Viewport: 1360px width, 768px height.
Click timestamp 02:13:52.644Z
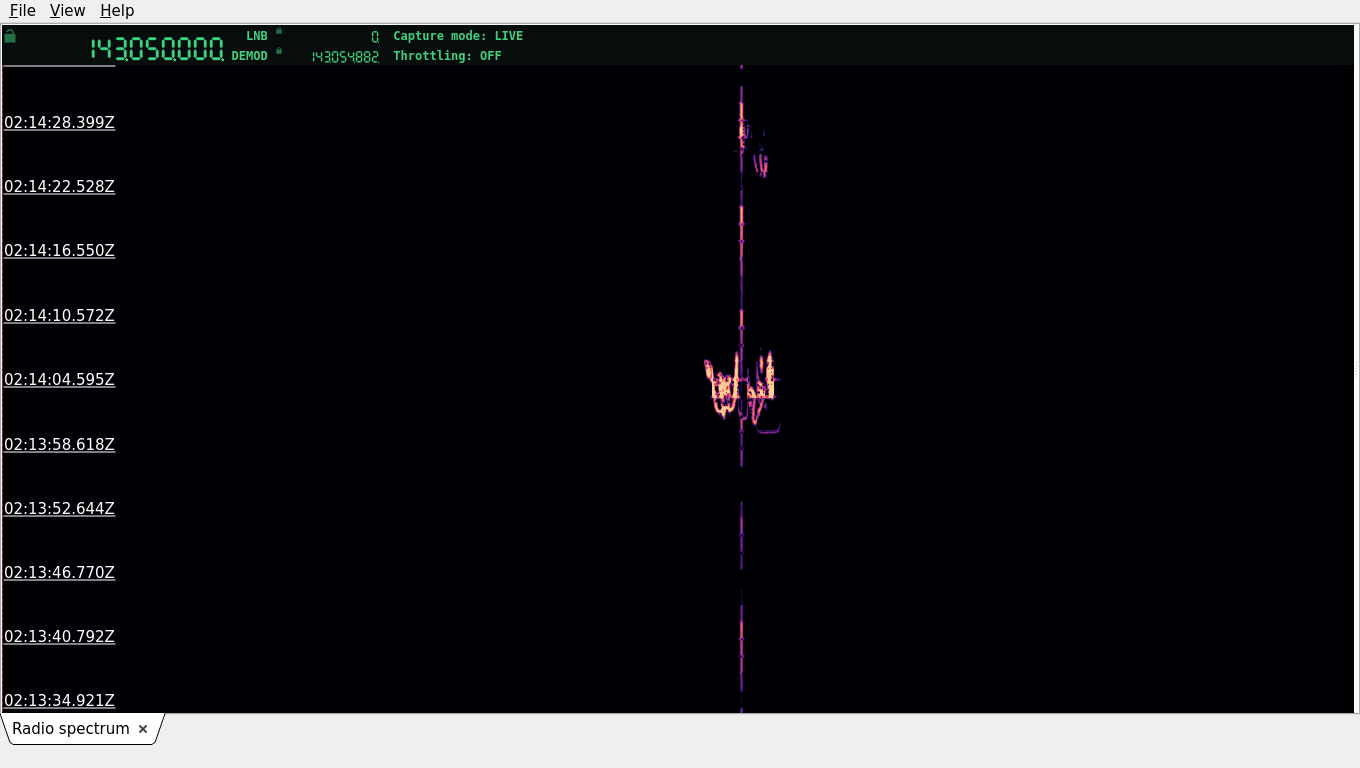59,509
